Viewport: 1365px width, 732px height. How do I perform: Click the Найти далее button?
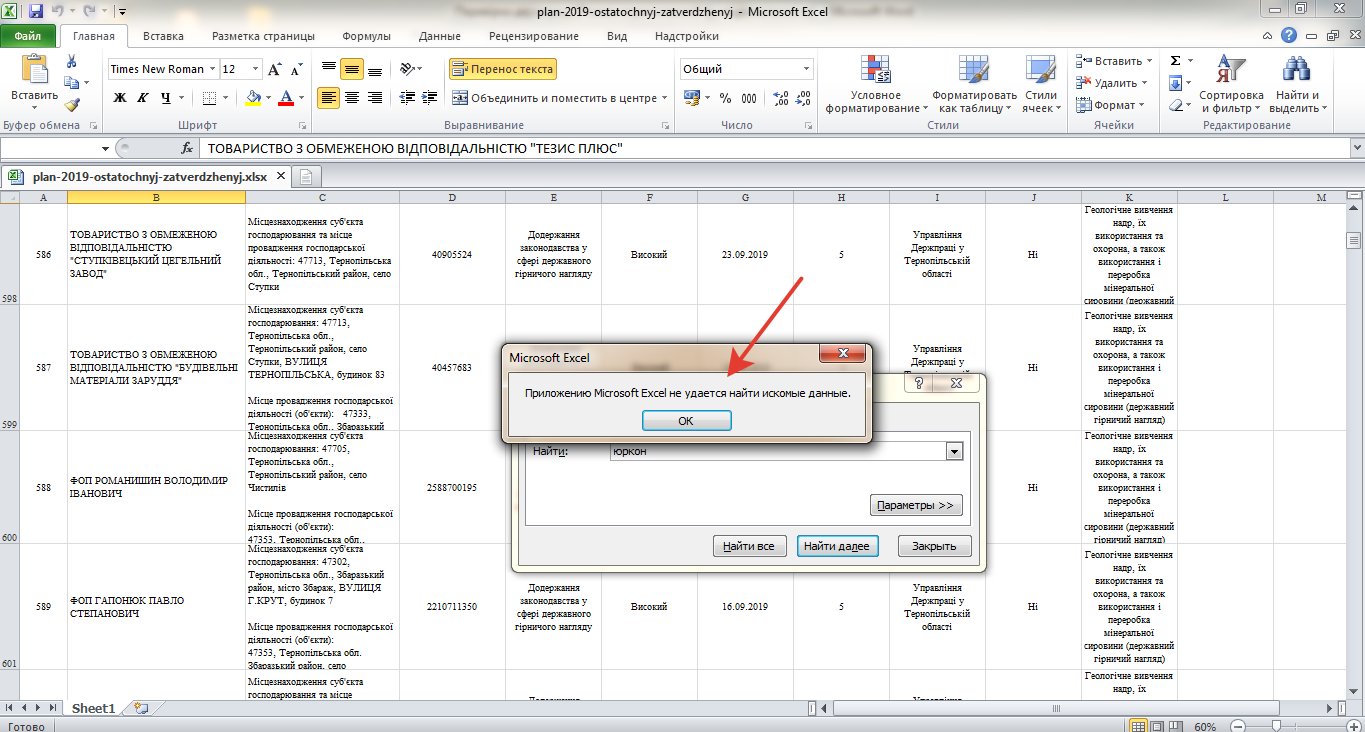[x=838, y=546]
